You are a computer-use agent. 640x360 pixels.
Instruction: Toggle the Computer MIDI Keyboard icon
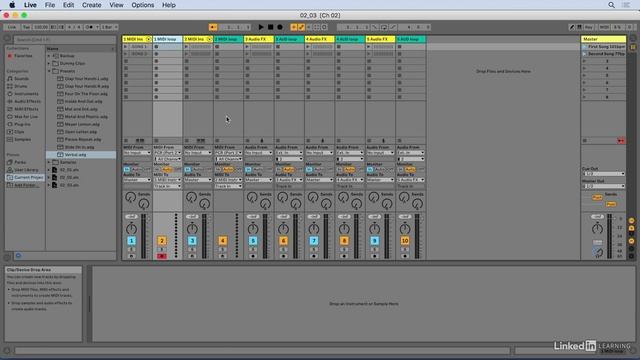(580, 27)
